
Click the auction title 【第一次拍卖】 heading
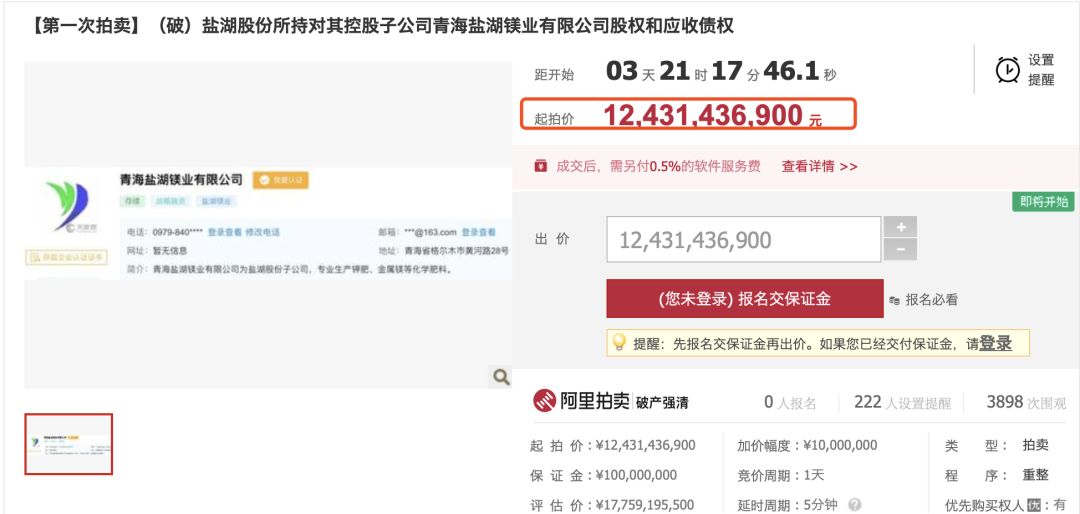point(381,26)
